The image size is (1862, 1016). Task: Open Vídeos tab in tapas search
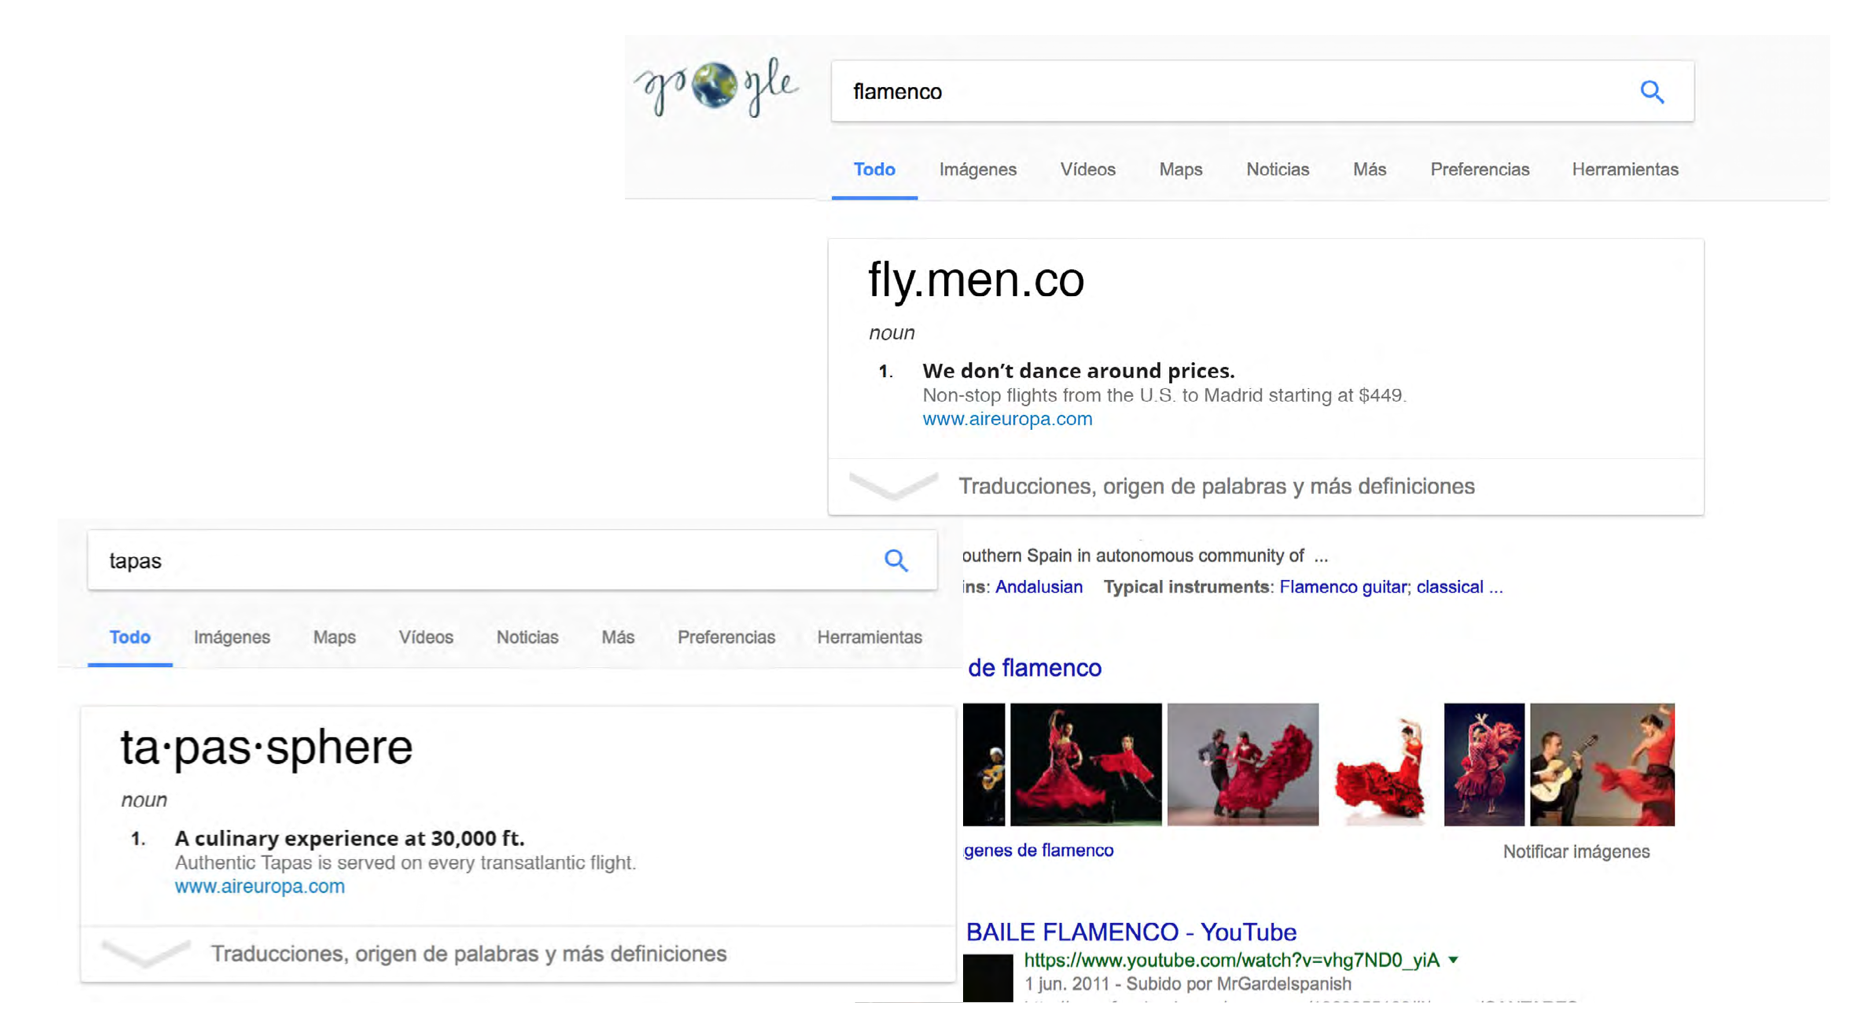(426, 637)
